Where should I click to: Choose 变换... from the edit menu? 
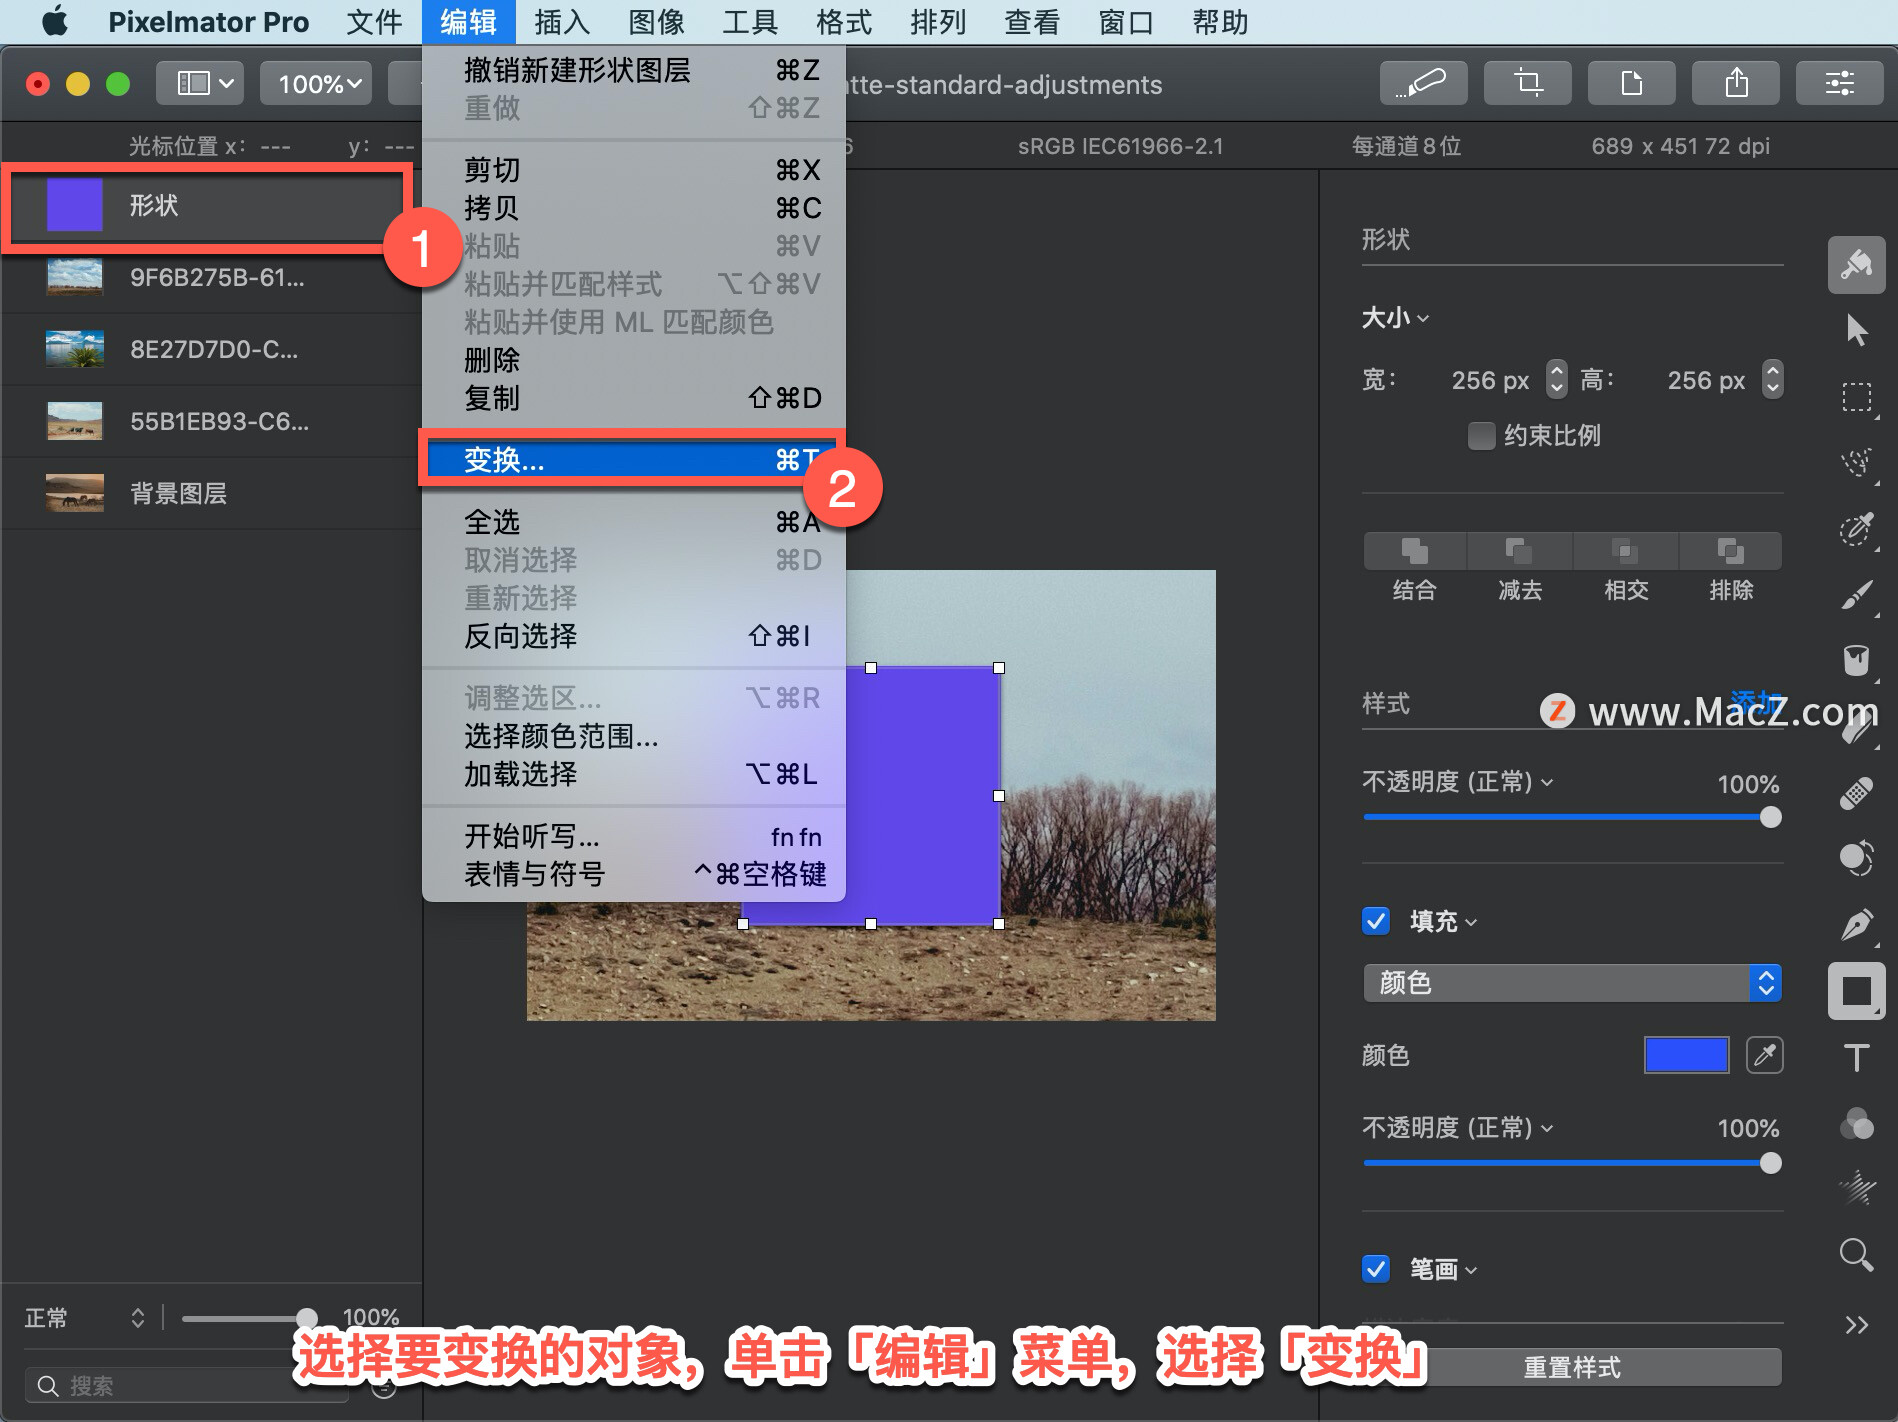pos(633,460)
